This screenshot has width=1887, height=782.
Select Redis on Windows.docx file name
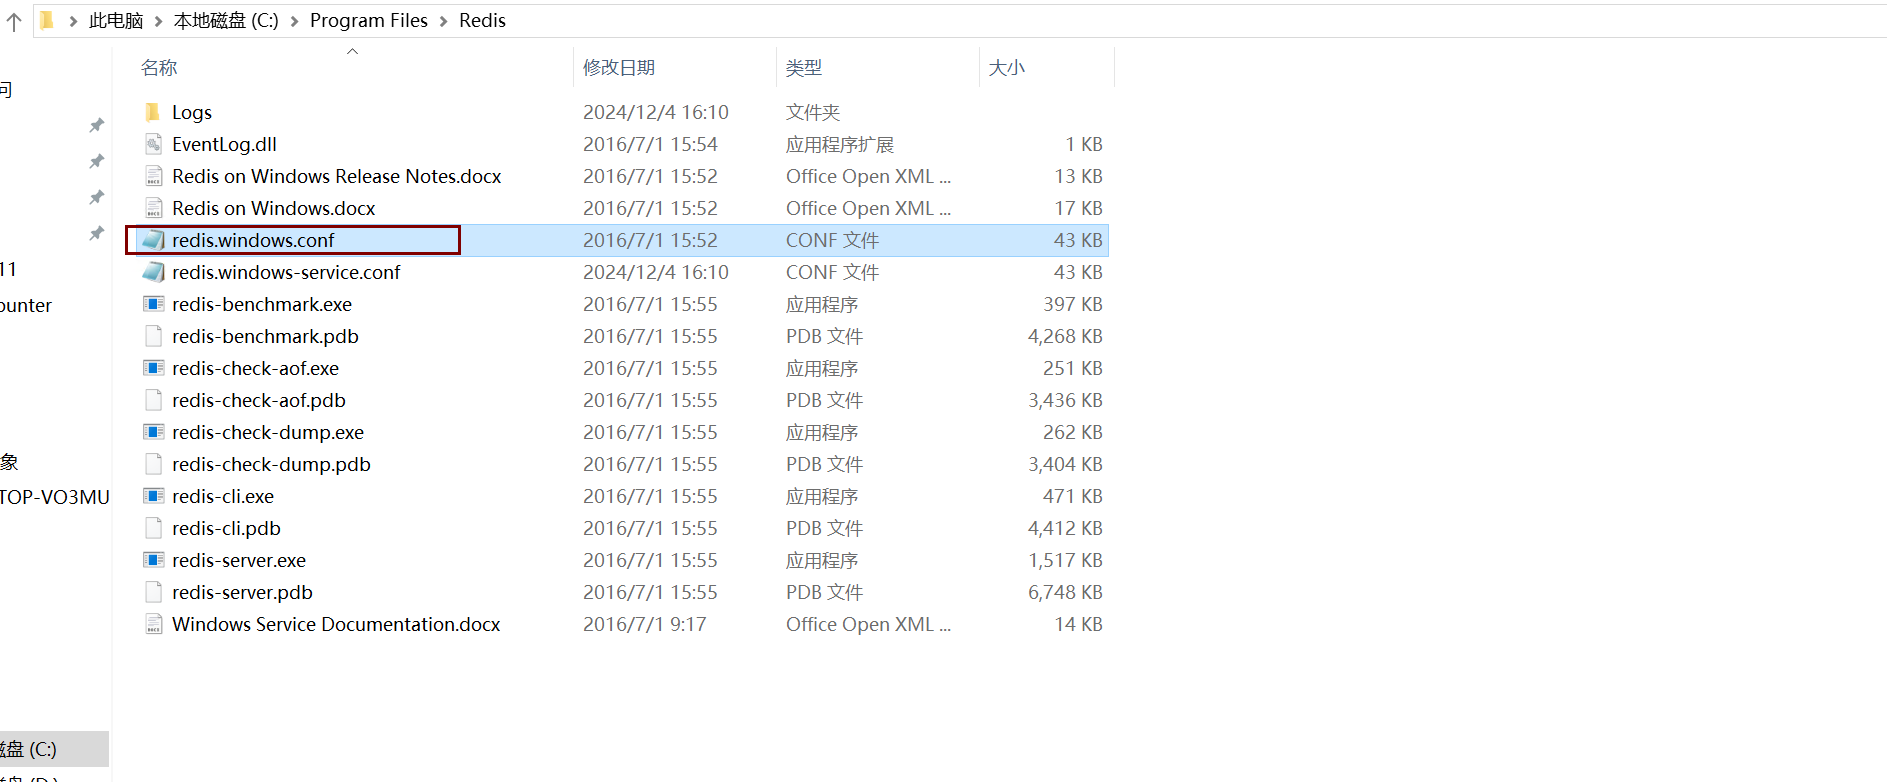(x=273, y=208)
